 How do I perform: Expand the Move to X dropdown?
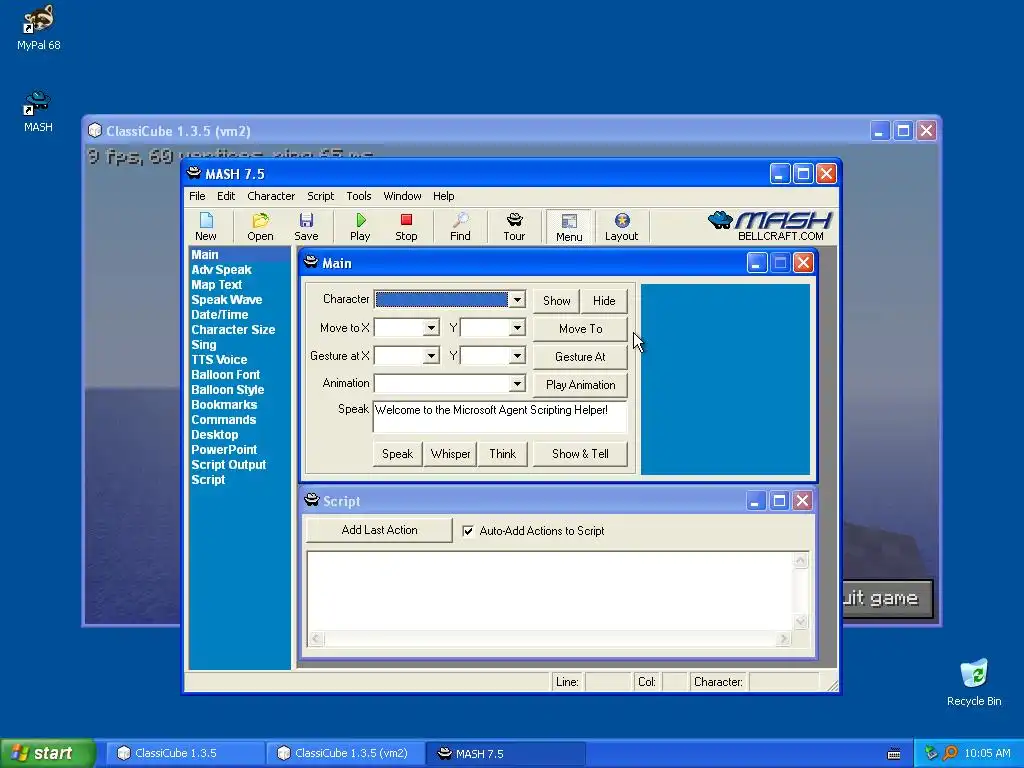430,328
